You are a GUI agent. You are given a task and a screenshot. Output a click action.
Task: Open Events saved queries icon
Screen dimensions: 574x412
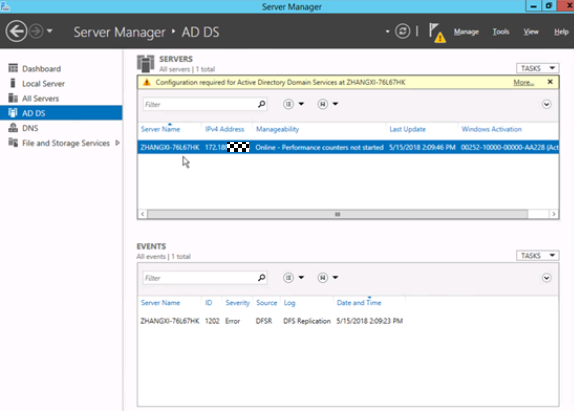pyautogui.click(x=323, y=278)
